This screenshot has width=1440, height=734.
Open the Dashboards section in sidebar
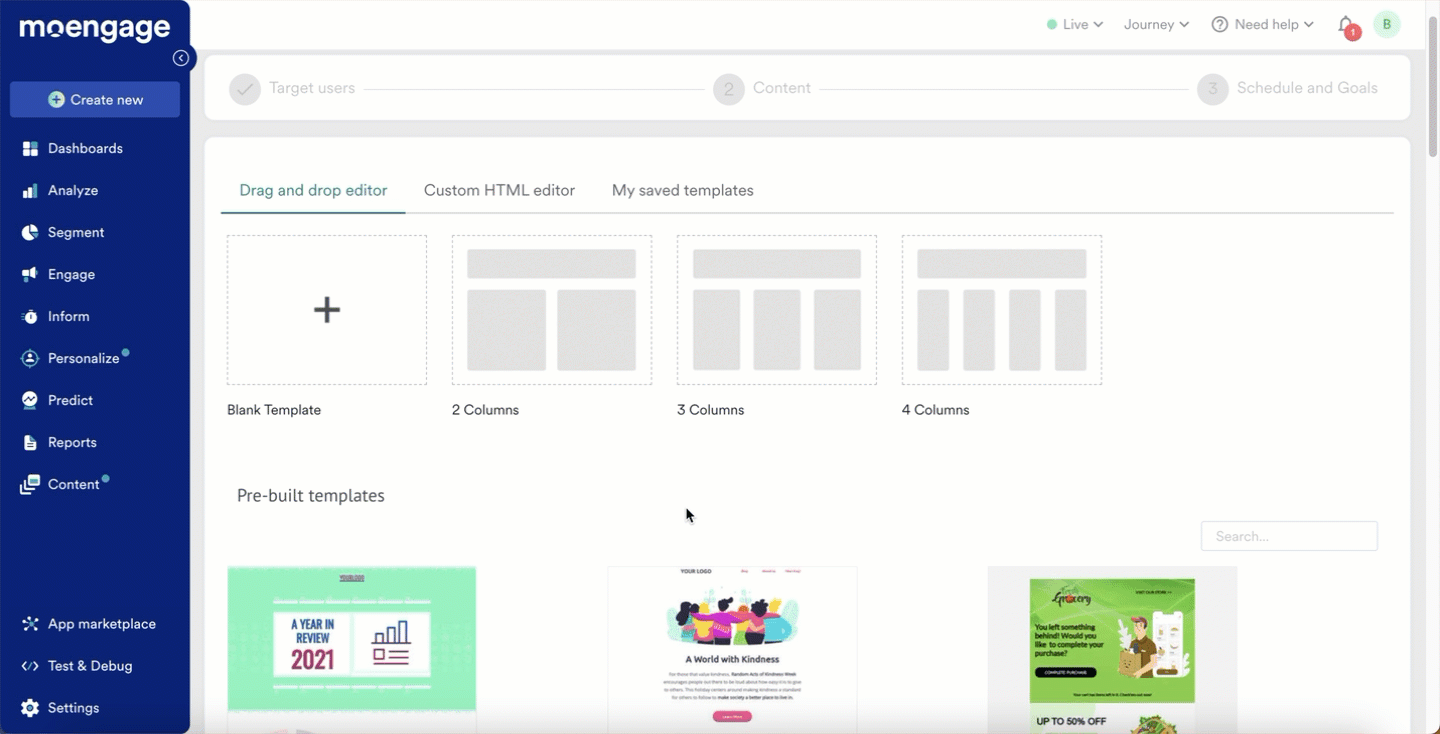pyautogui.click(x=85, y=148)
